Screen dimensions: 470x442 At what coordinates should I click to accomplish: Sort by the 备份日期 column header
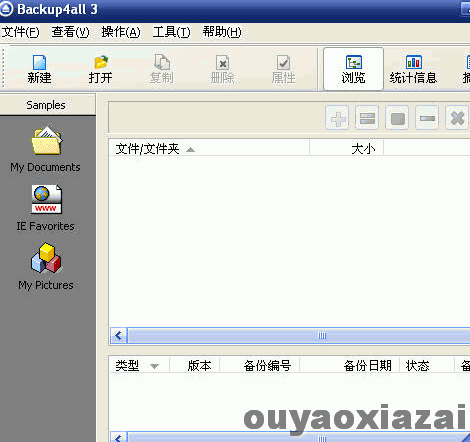350,366
